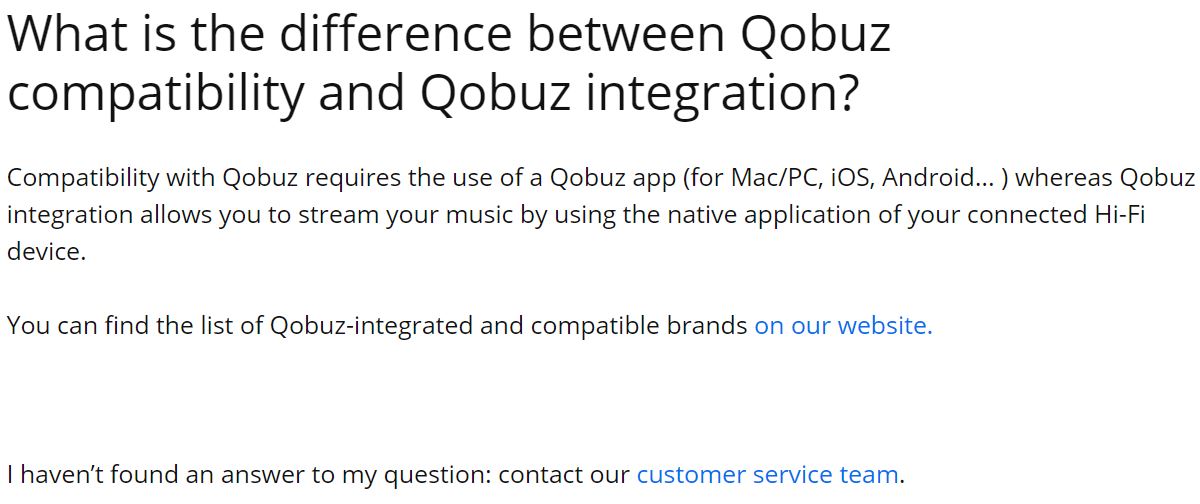Screen dimensions: 1200x504
Task: Click the word 'Qobuz' in the heading's first line
Action: pyautogui.click(x=815, y=33)
